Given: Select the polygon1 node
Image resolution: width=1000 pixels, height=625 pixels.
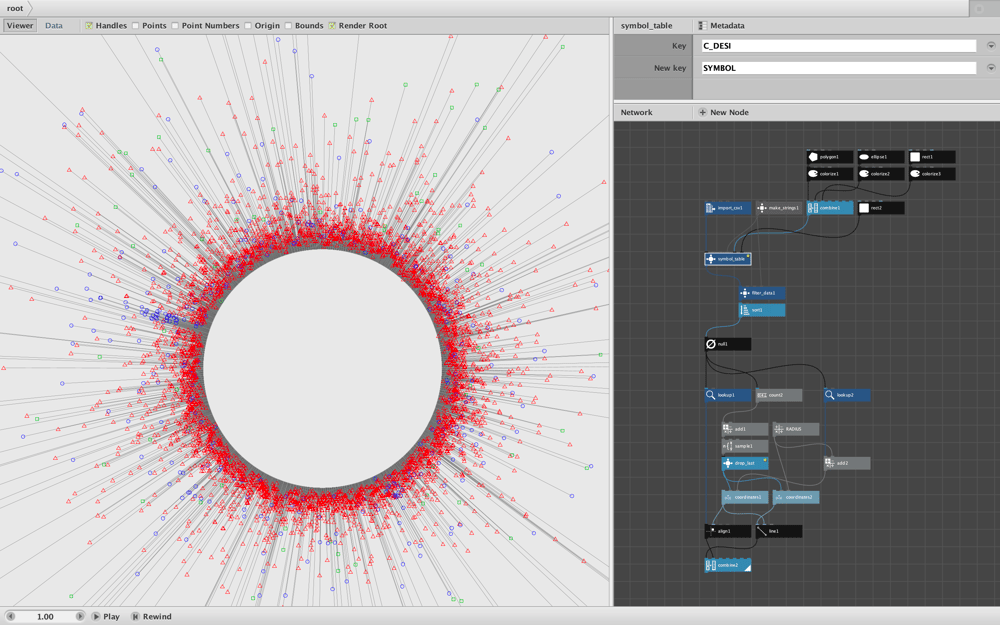Looking at the screenshot, I should click(x=830, y=157).
